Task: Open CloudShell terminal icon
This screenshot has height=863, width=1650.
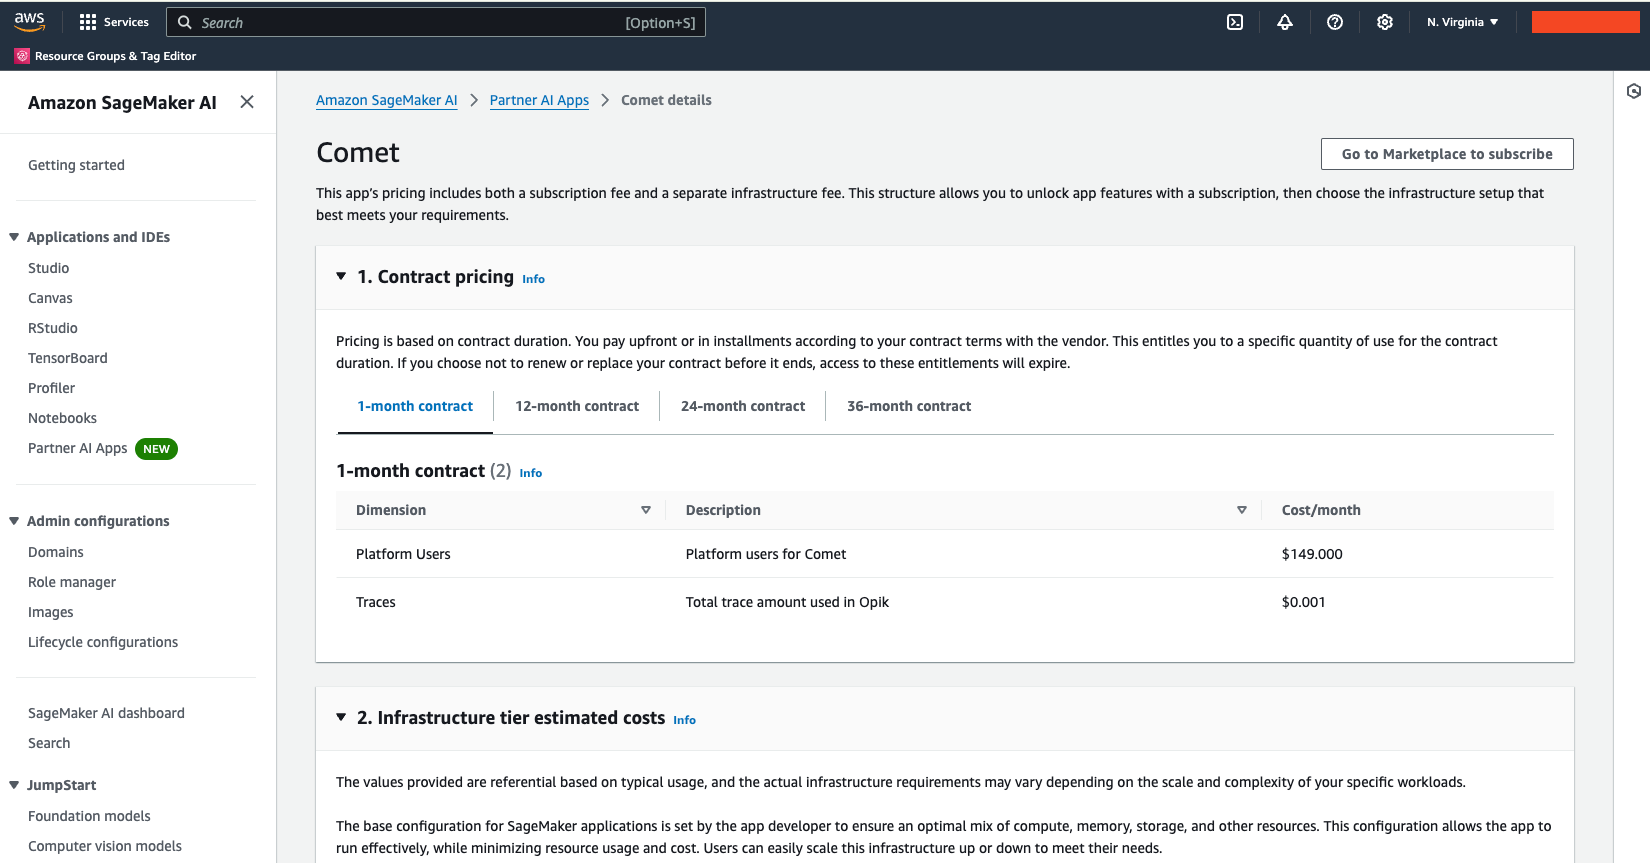Action: click(x=1235, y=22)
